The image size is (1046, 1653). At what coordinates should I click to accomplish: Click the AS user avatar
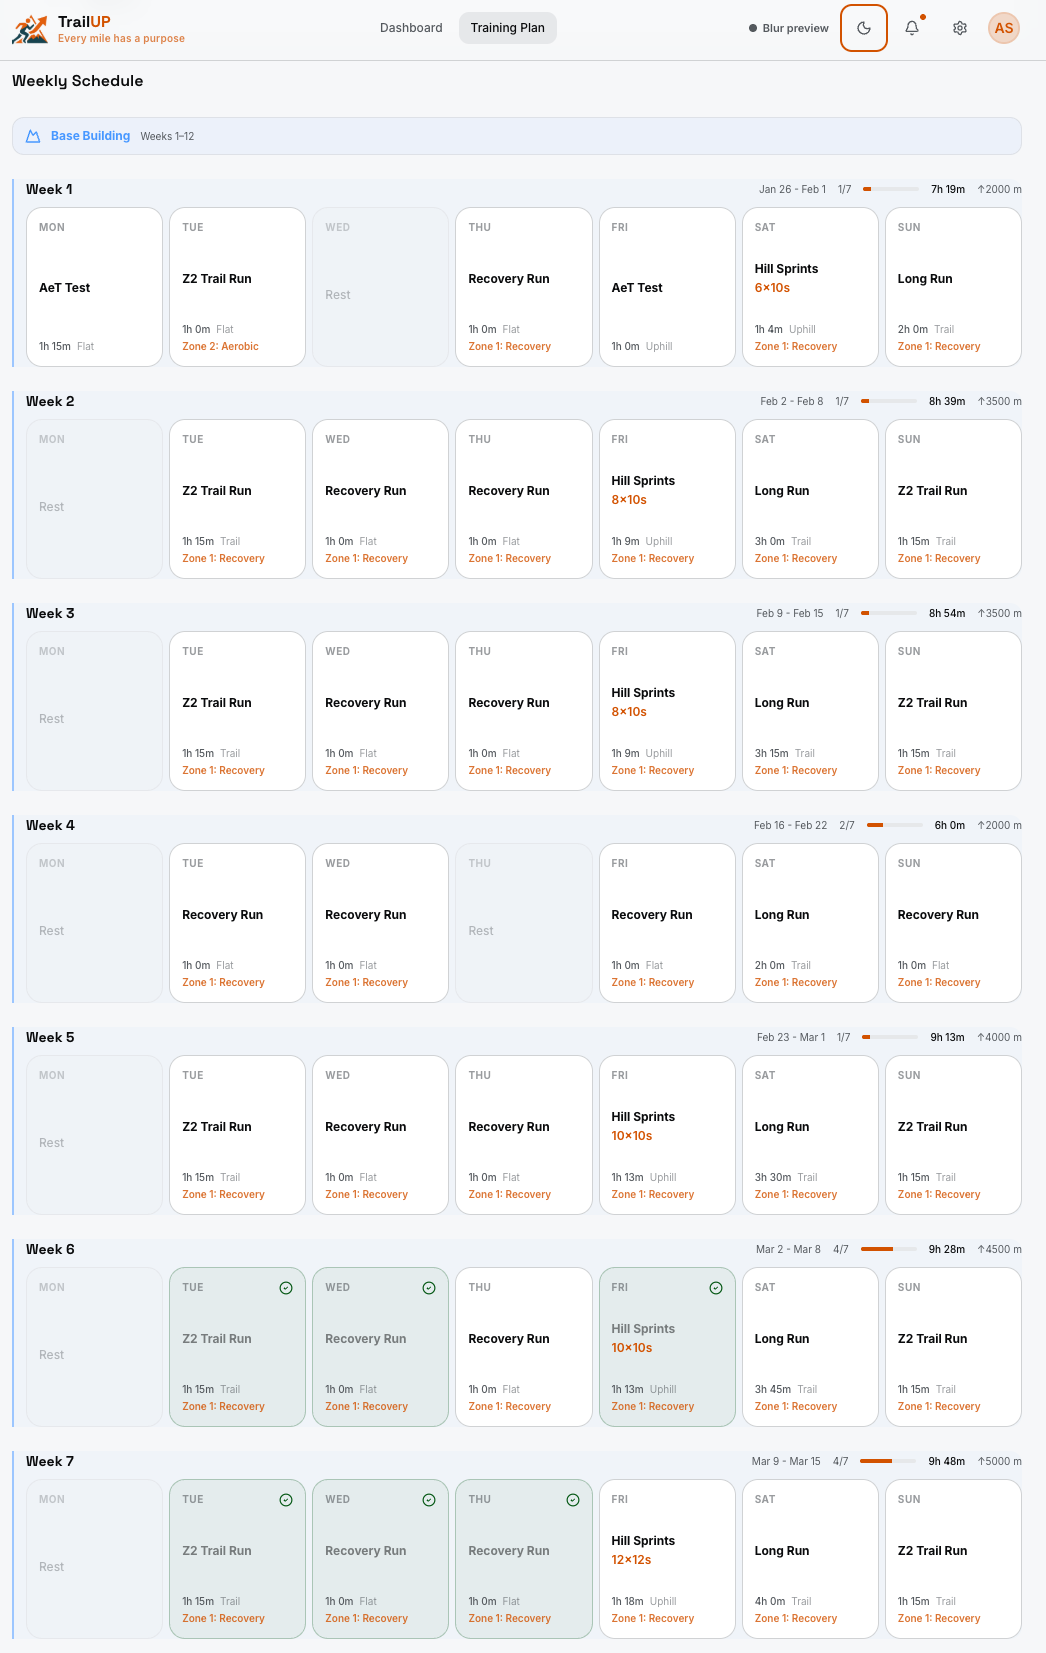tap(1004, 28)
